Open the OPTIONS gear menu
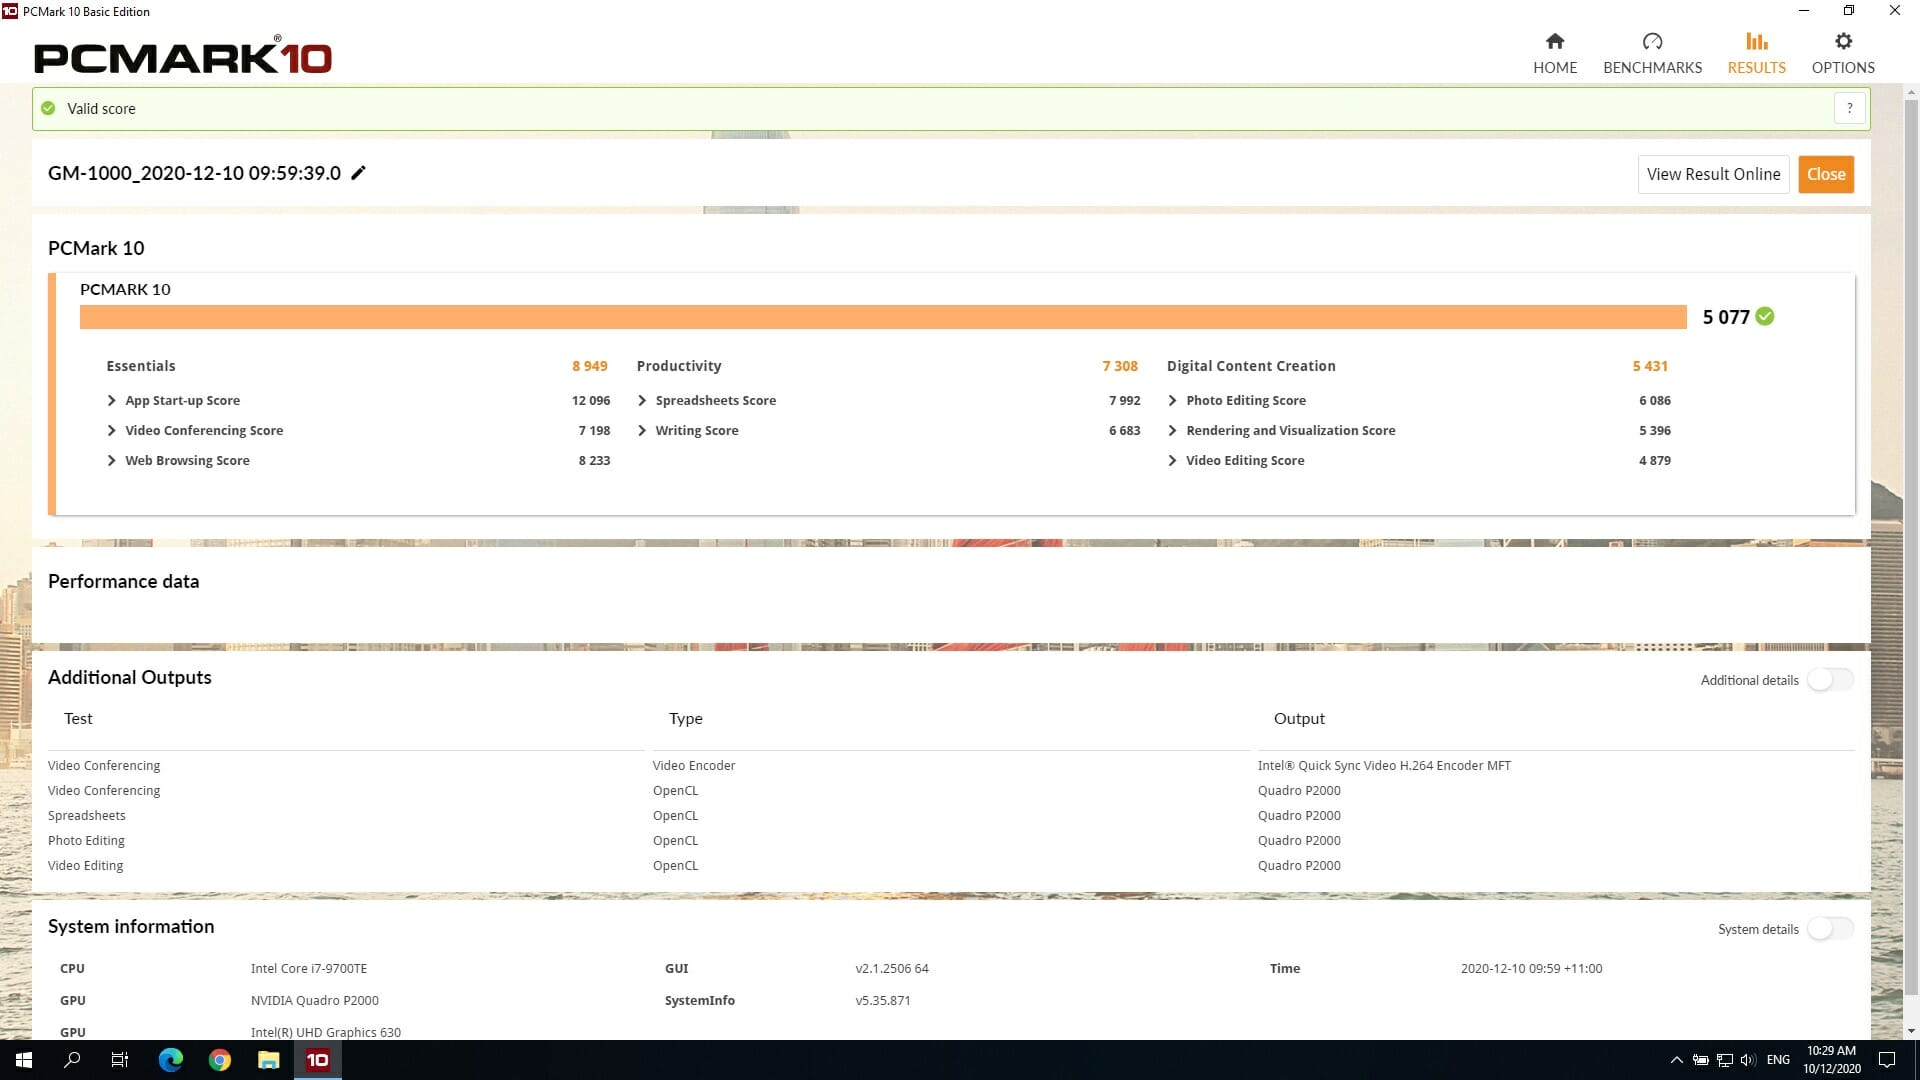Screen dimensions: 1920x1080 (x=1843, y=53)
